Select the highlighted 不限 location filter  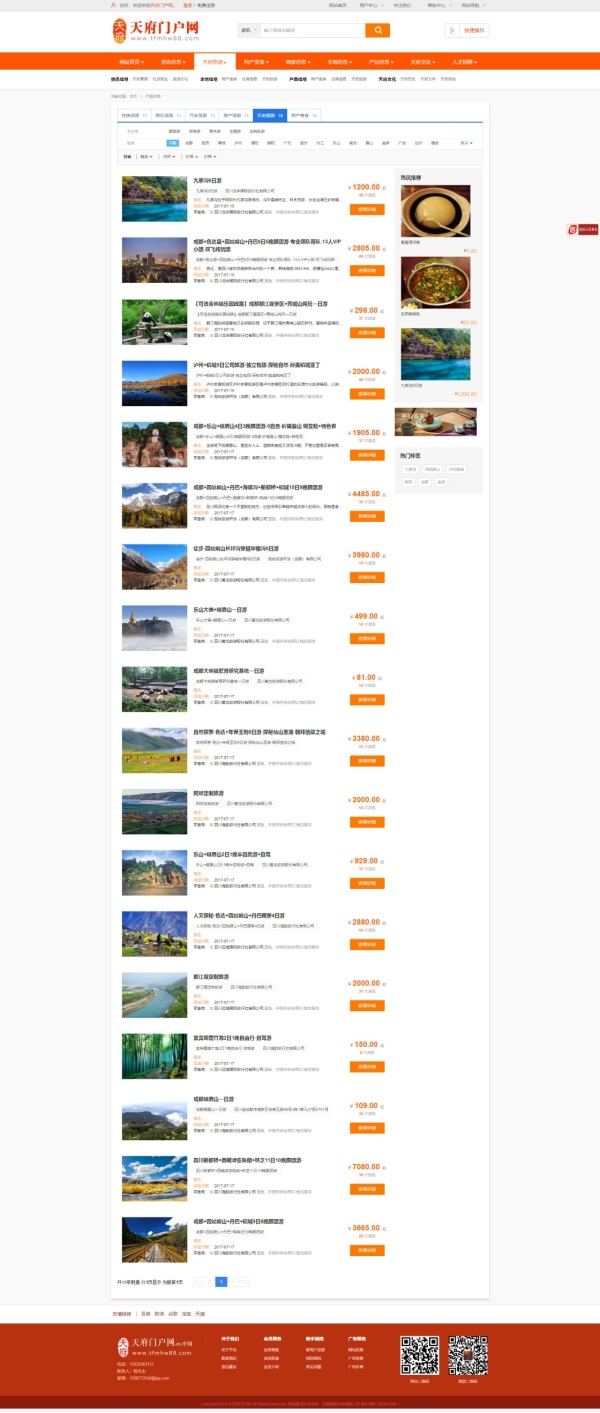tap(173, 143)
